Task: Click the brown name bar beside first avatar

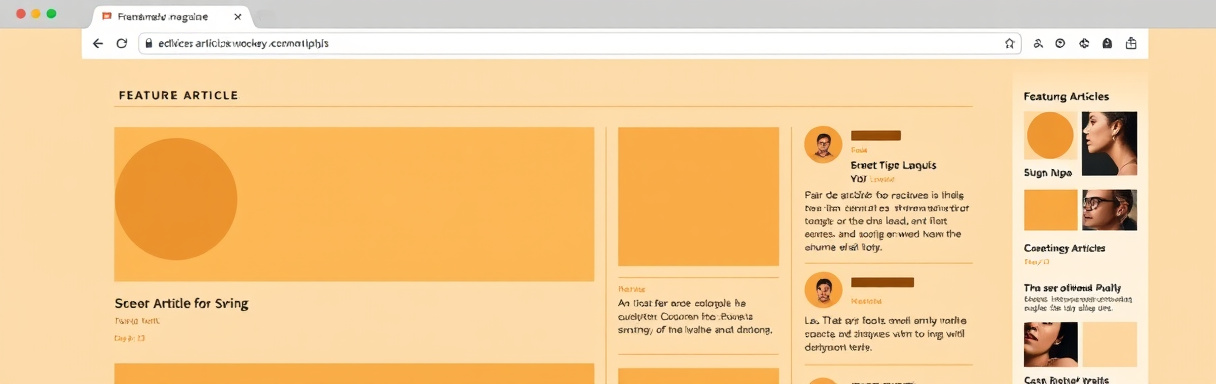Action: click(x=876, y=135)
